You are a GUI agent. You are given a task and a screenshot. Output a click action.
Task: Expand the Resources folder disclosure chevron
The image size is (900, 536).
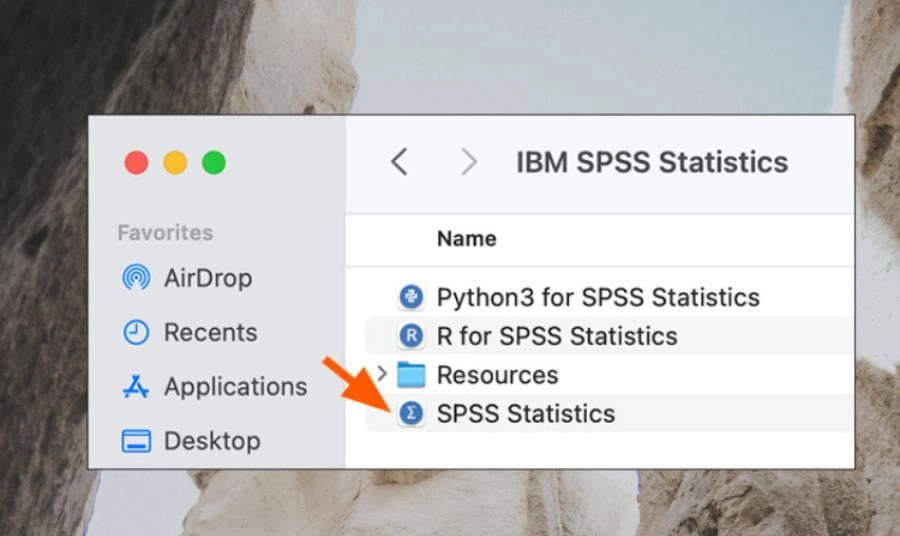(382, 374)
